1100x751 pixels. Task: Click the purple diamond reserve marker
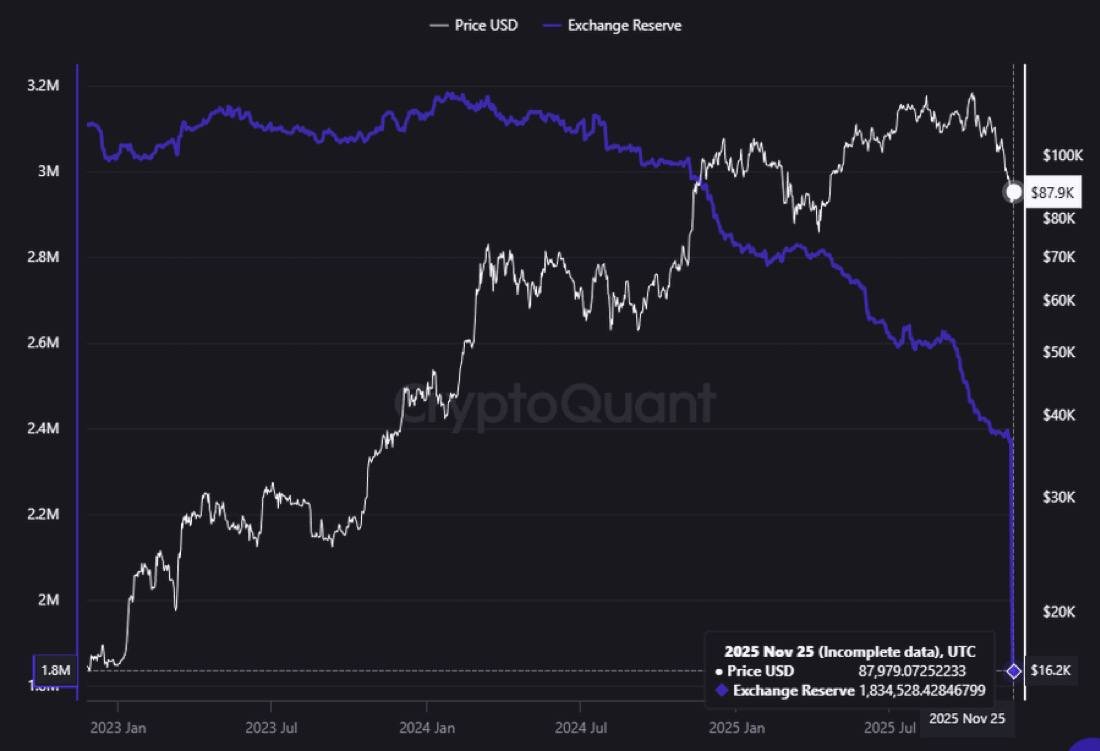[1014, 671]
